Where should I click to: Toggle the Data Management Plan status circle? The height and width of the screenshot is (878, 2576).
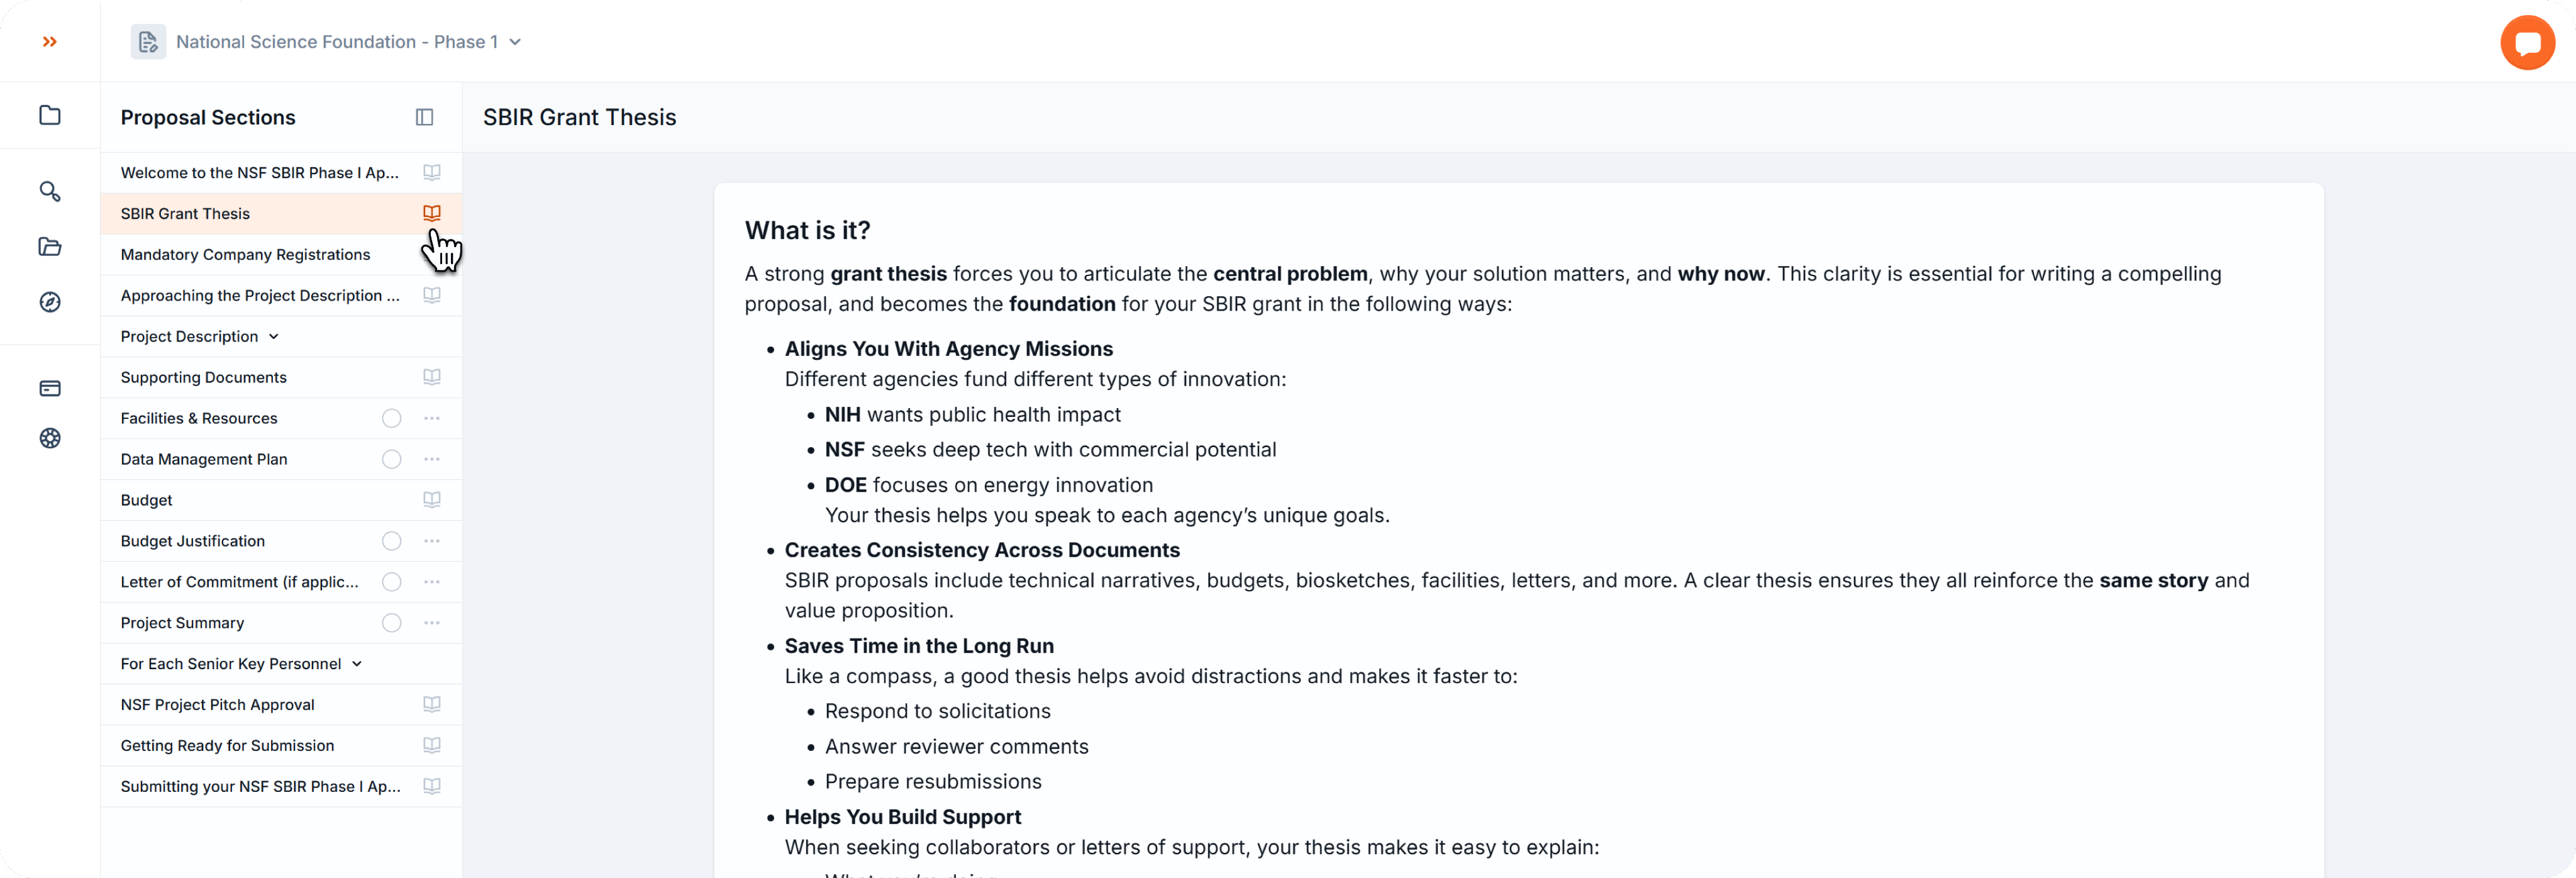pyautogui.click(x=392, y=460)
